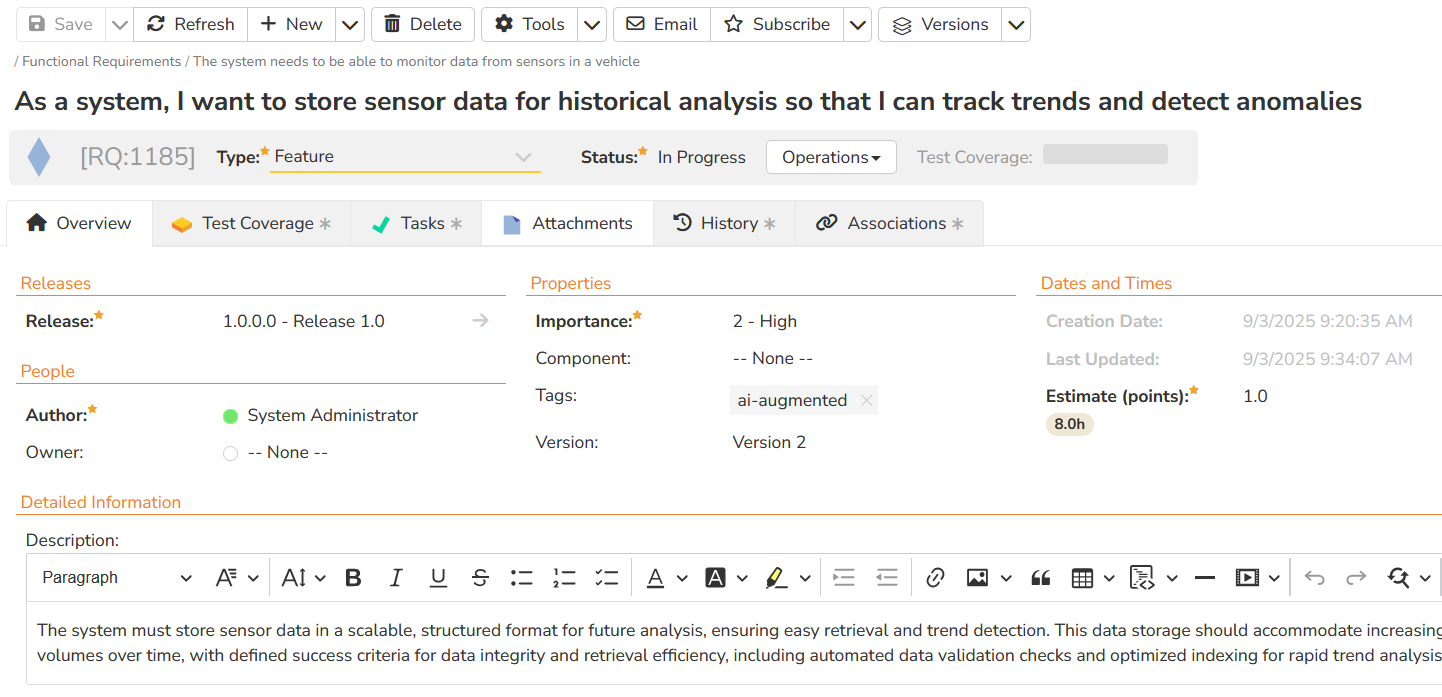Apply strikethrough text formatting
This screenshot has width=1442, height=697.
(x=480, y=578)
